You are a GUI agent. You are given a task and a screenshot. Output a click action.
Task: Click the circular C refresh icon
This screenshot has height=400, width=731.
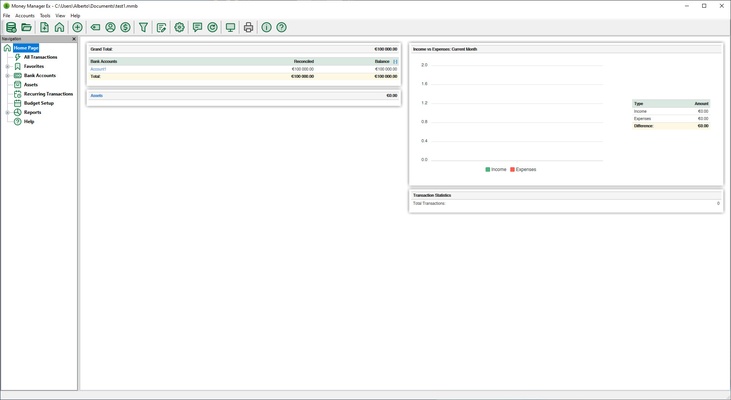click(213, 28)
